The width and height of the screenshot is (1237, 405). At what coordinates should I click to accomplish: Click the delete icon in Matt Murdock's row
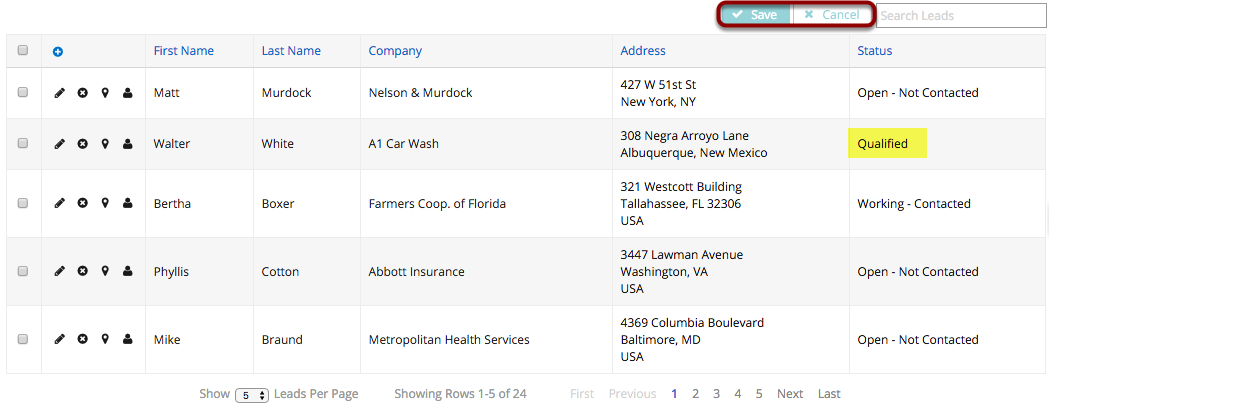tap(83, 93)
